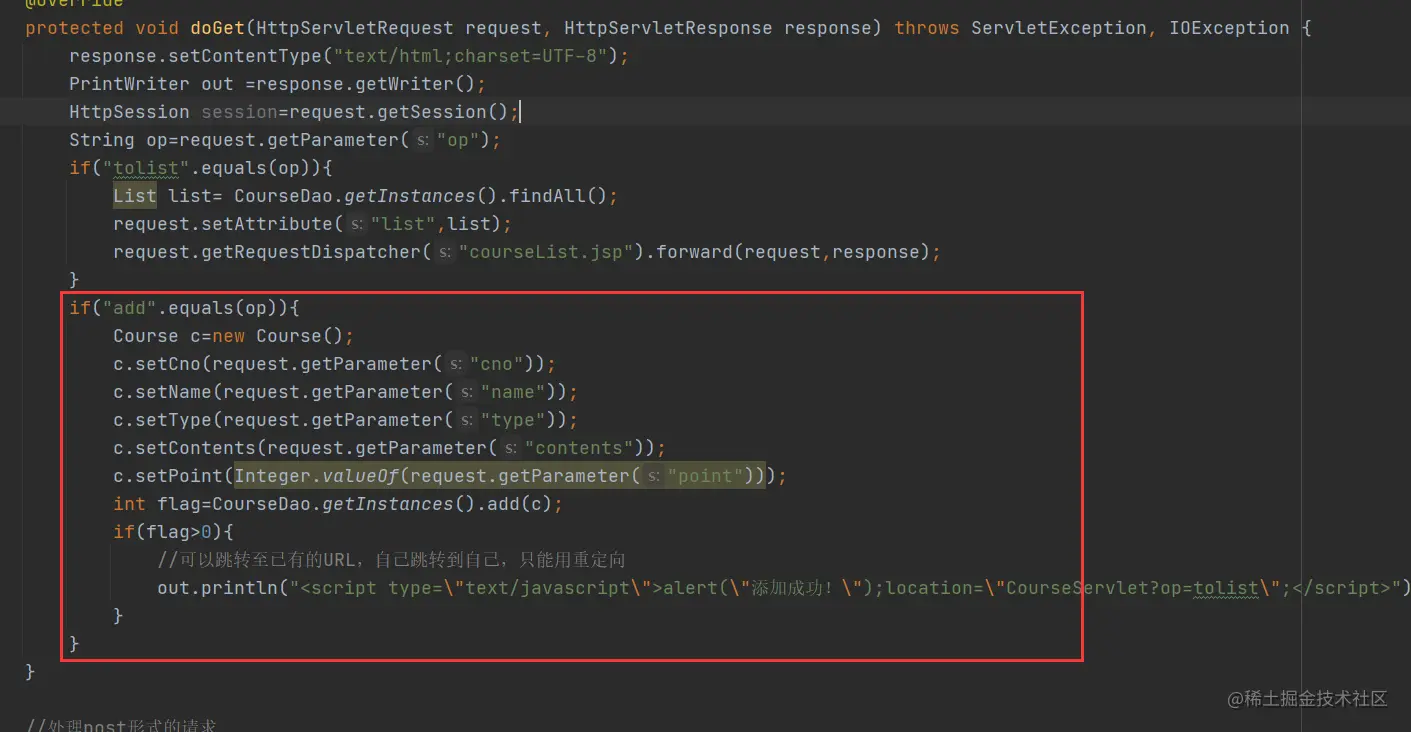Viewport: 1411px width, 732px height.
Task: Click the Integer class name
Action: [272, 476]
